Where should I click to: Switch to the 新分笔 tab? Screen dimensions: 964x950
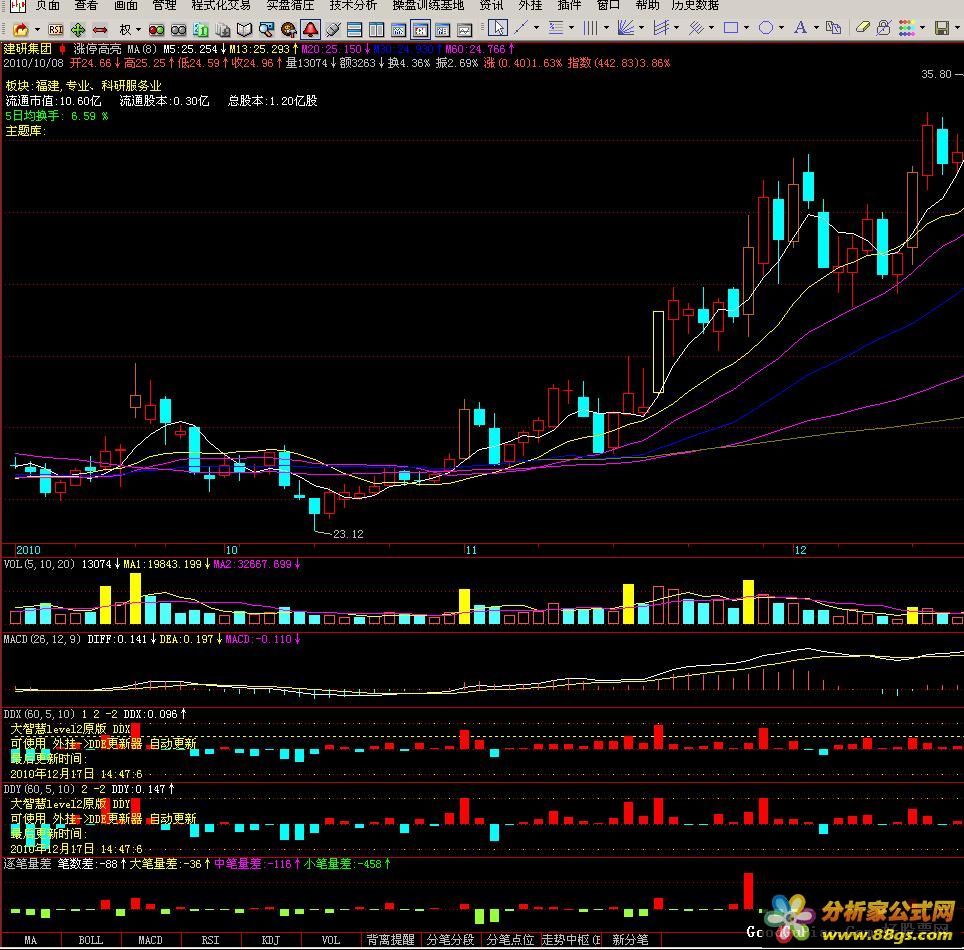coord(631,940)
